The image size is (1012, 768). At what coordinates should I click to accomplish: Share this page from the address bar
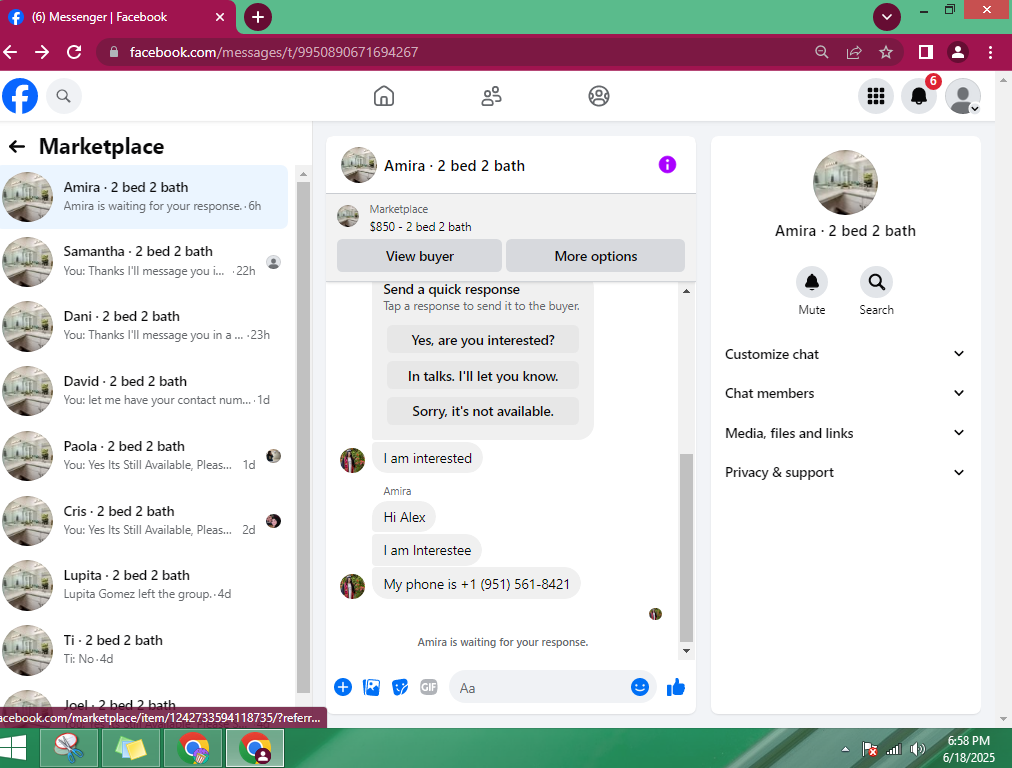[854, 52]
